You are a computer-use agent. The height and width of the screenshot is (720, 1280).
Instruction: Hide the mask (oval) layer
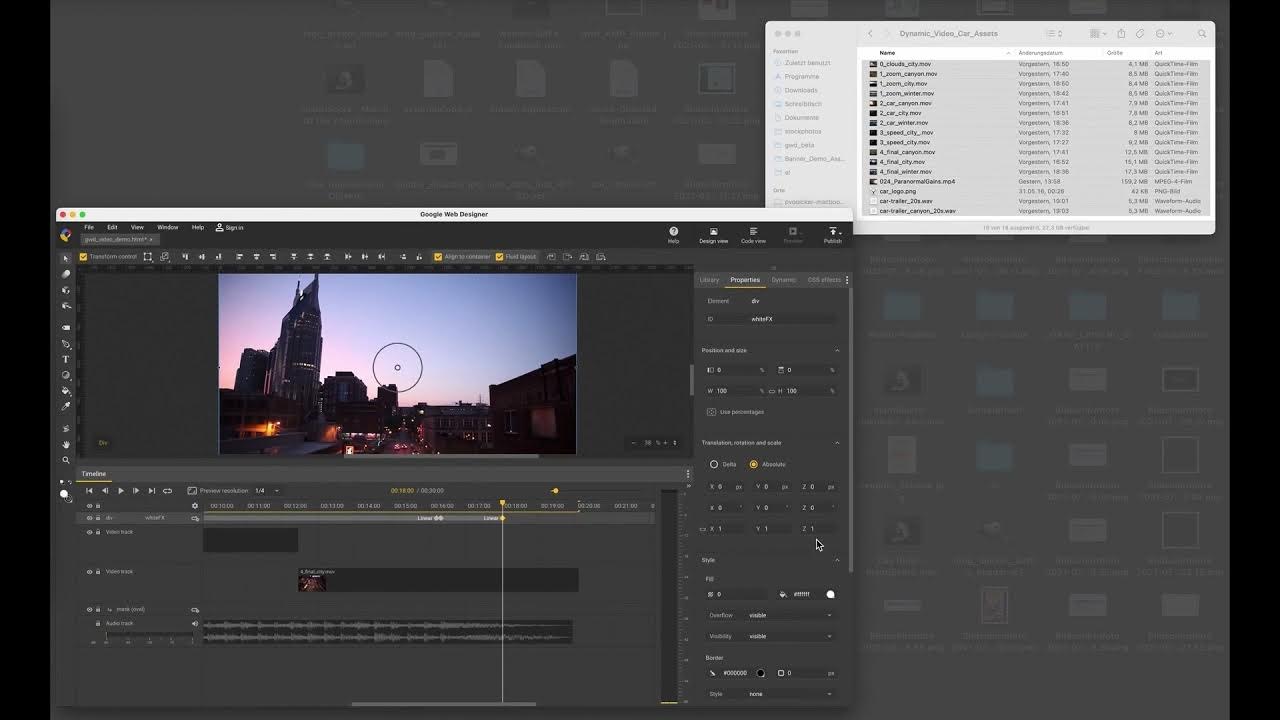pos(89,609)
